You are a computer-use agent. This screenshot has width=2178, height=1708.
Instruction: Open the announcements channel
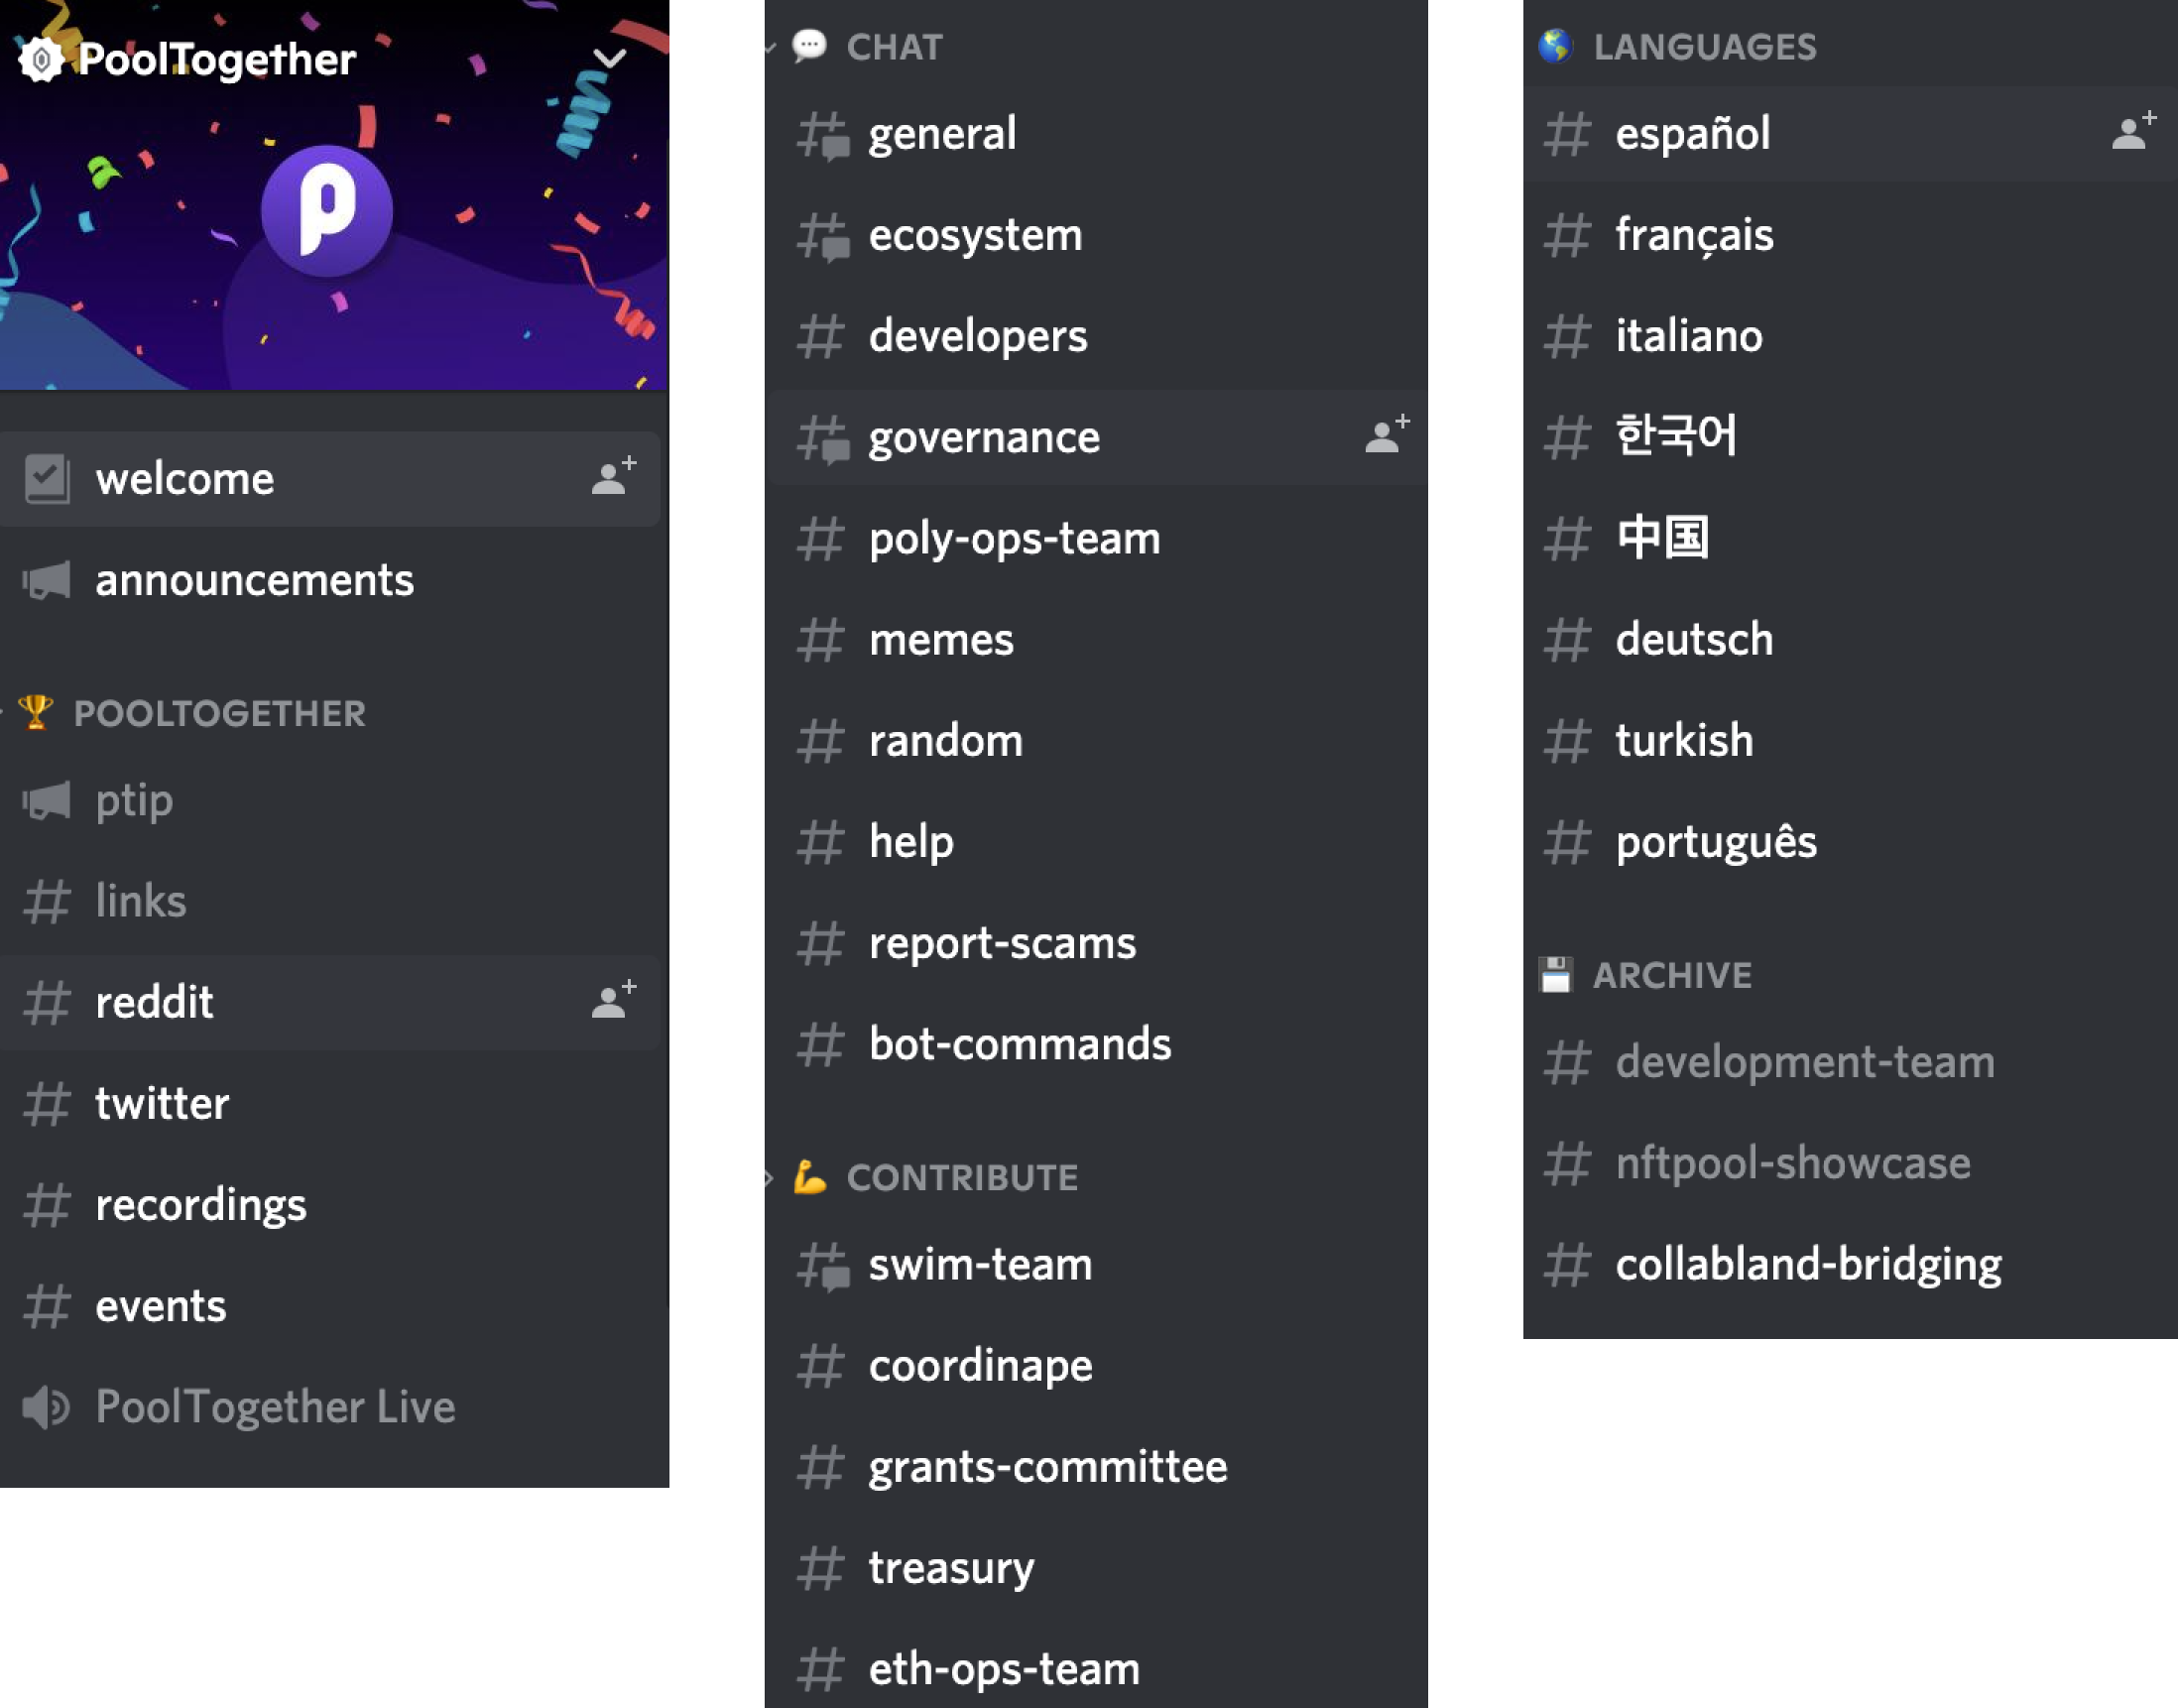(330, 580)
